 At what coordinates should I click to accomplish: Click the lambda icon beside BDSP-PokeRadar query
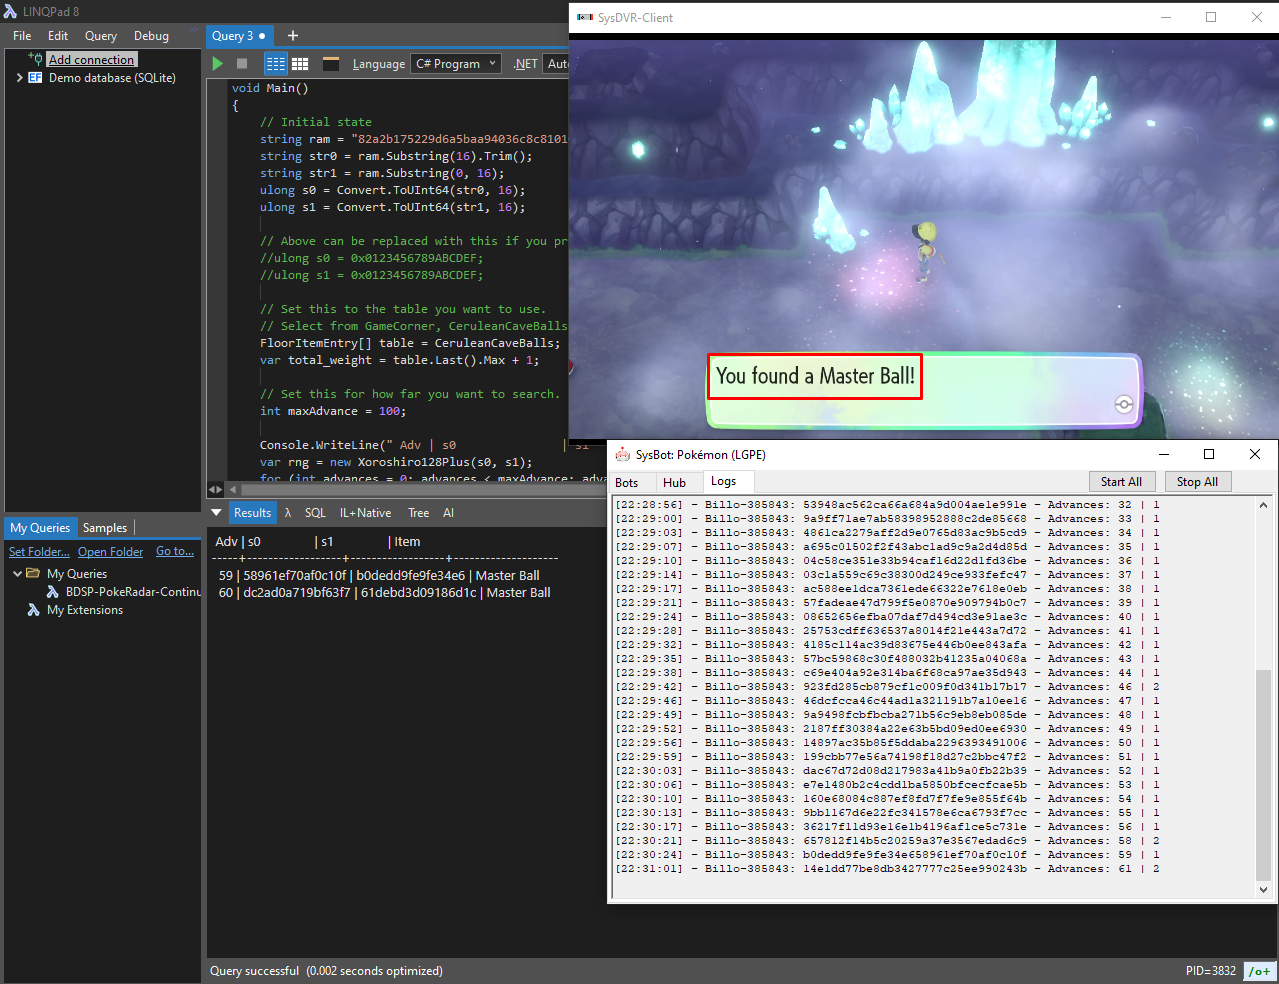[x=53, y=591]
